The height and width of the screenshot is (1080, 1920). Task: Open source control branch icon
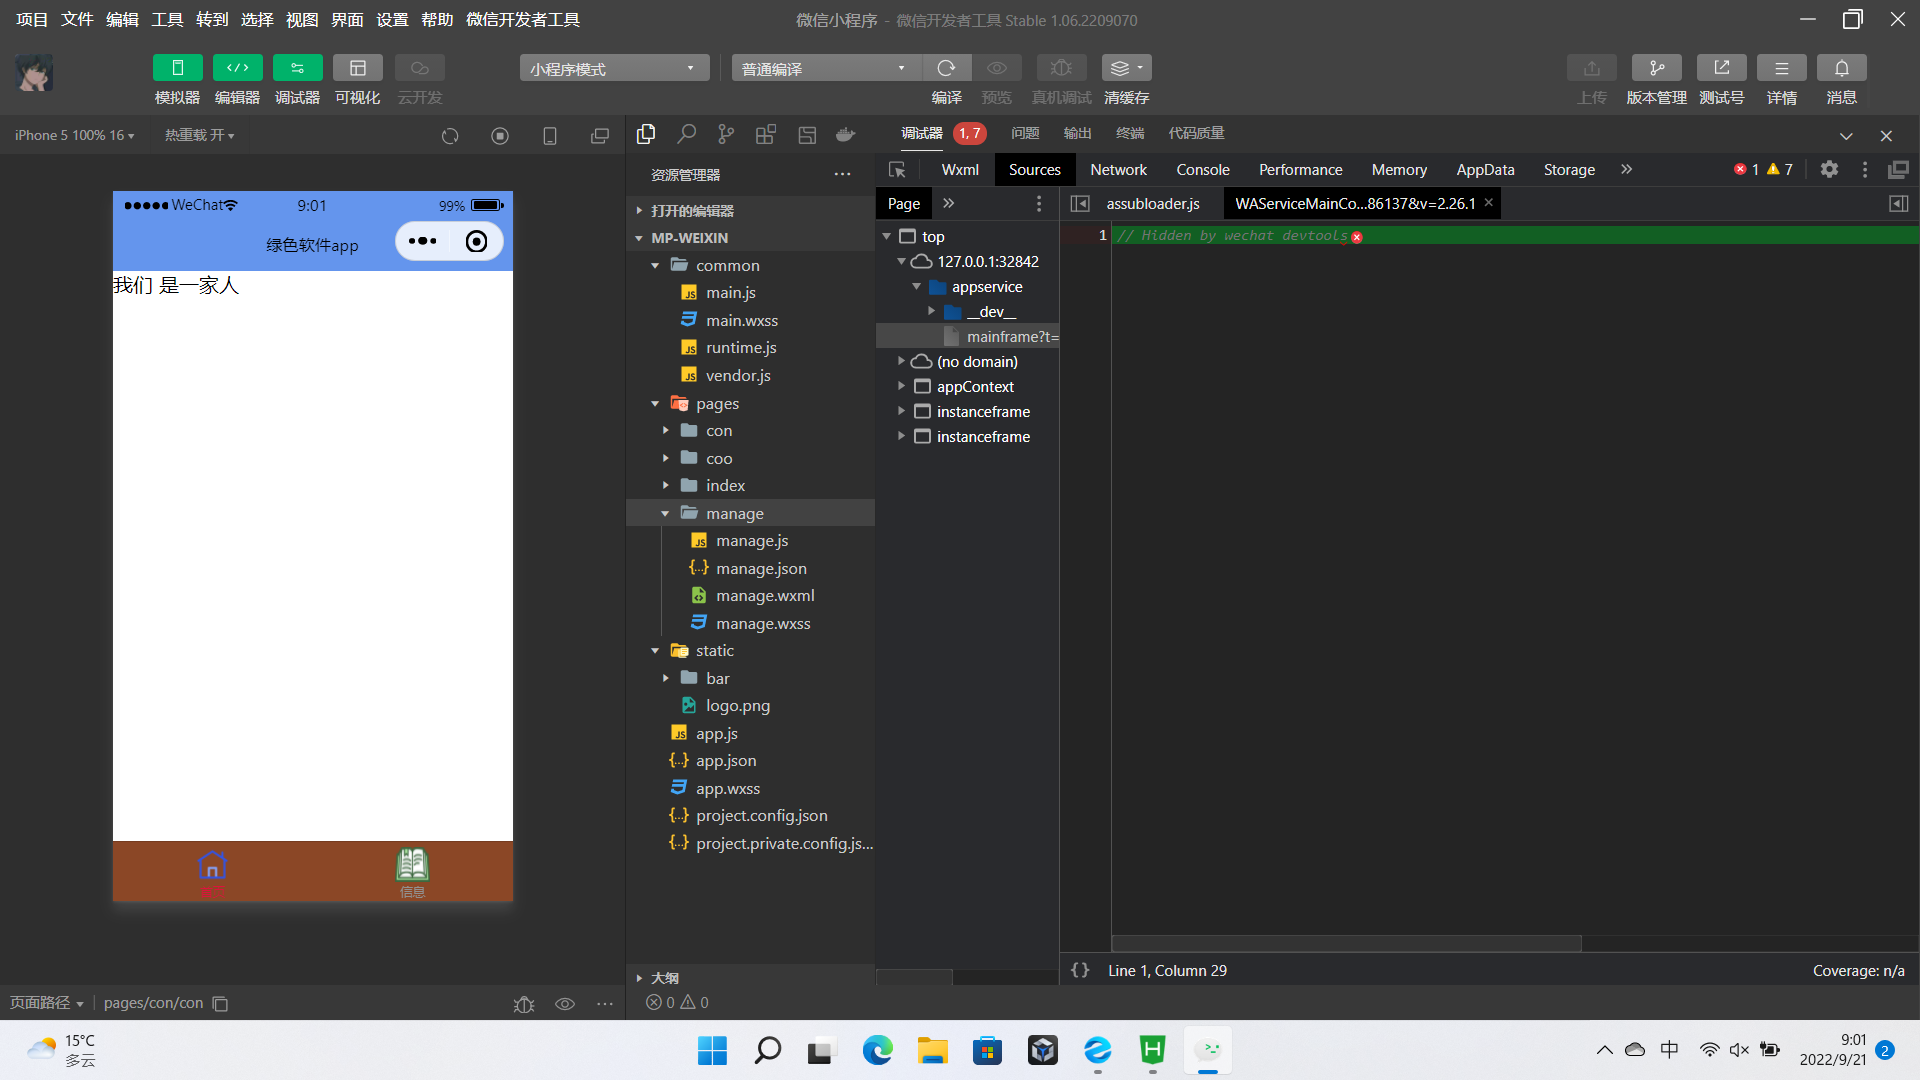[726, 134]
